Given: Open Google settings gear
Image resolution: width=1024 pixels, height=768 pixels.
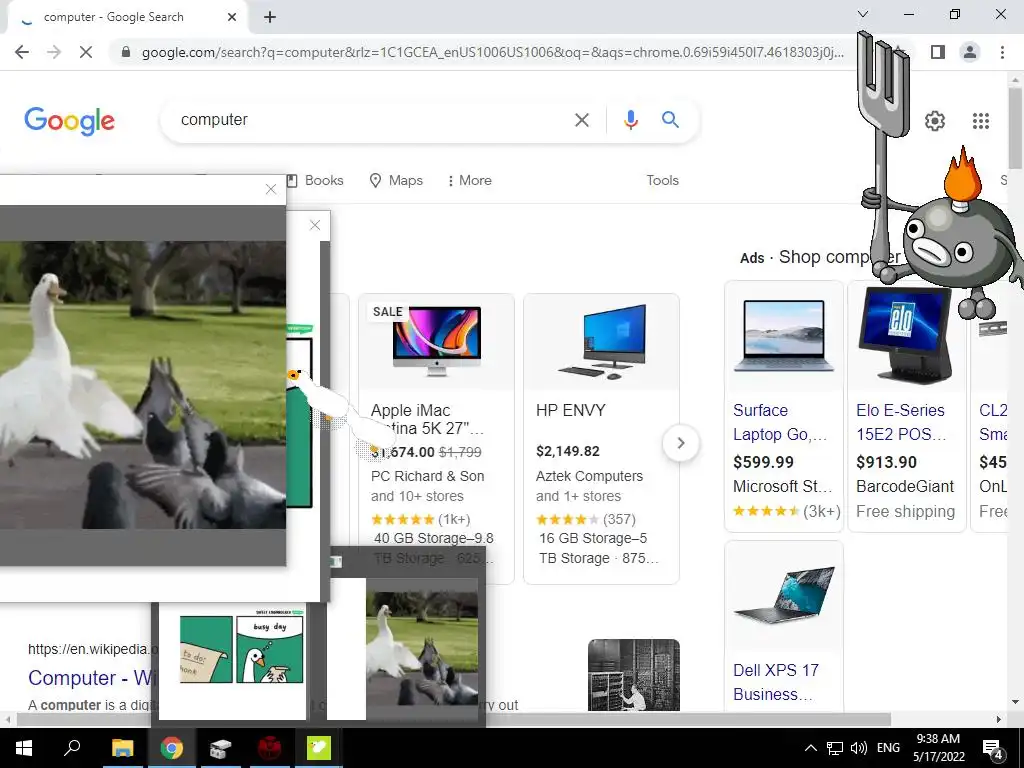Looking at the screenshot, I should tap(935, 121).
